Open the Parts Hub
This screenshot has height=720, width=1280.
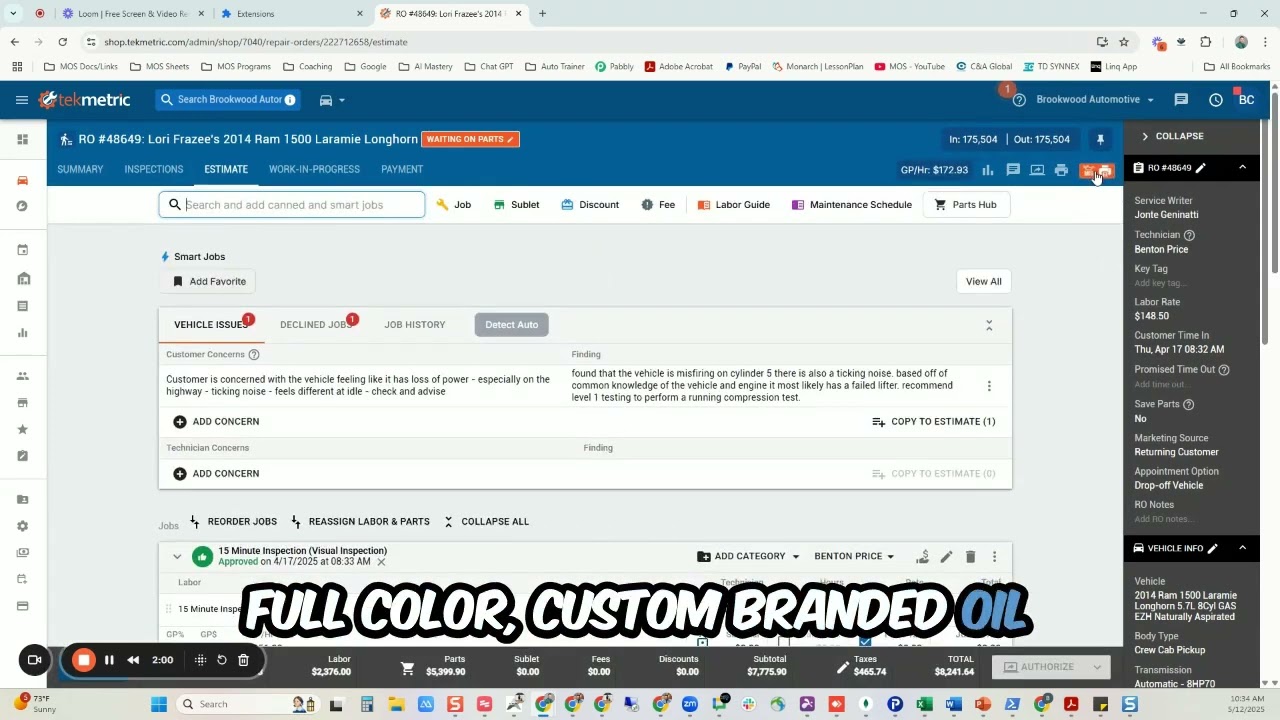click(x=965, y=205)
